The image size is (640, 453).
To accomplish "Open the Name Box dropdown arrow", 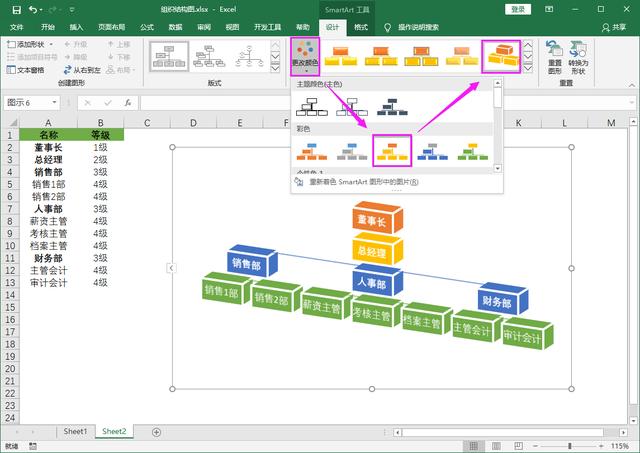I will pyautogui.click(x=54, y=102).
